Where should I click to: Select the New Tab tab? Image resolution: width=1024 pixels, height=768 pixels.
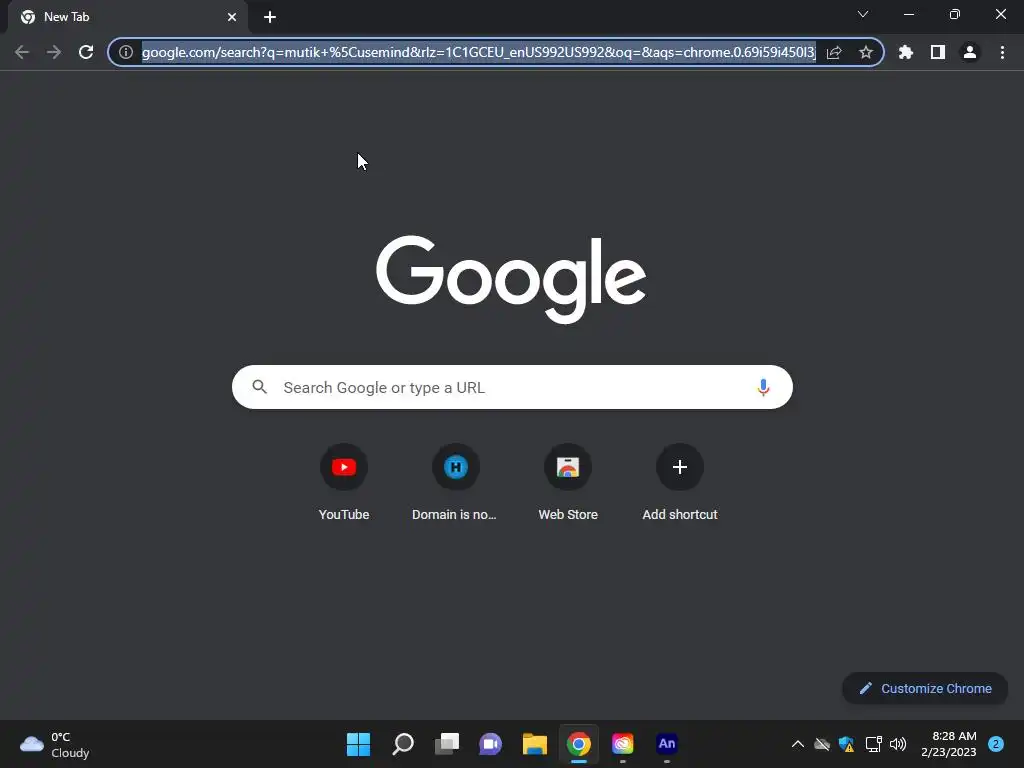click(x=128, y=17)
